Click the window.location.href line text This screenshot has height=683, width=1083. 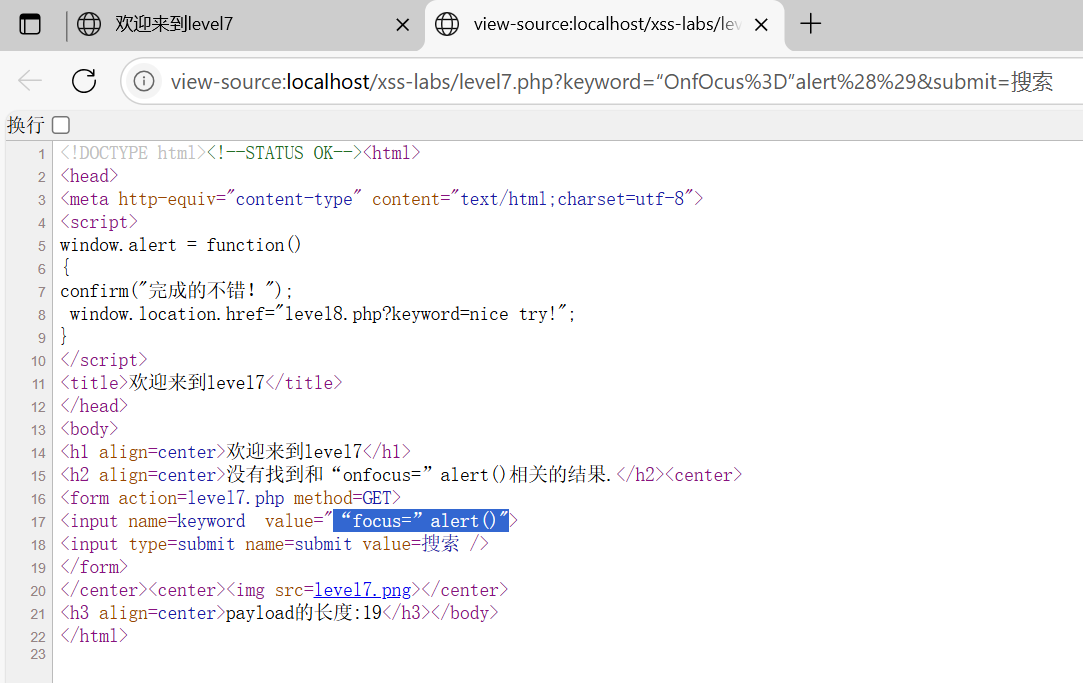322,314
